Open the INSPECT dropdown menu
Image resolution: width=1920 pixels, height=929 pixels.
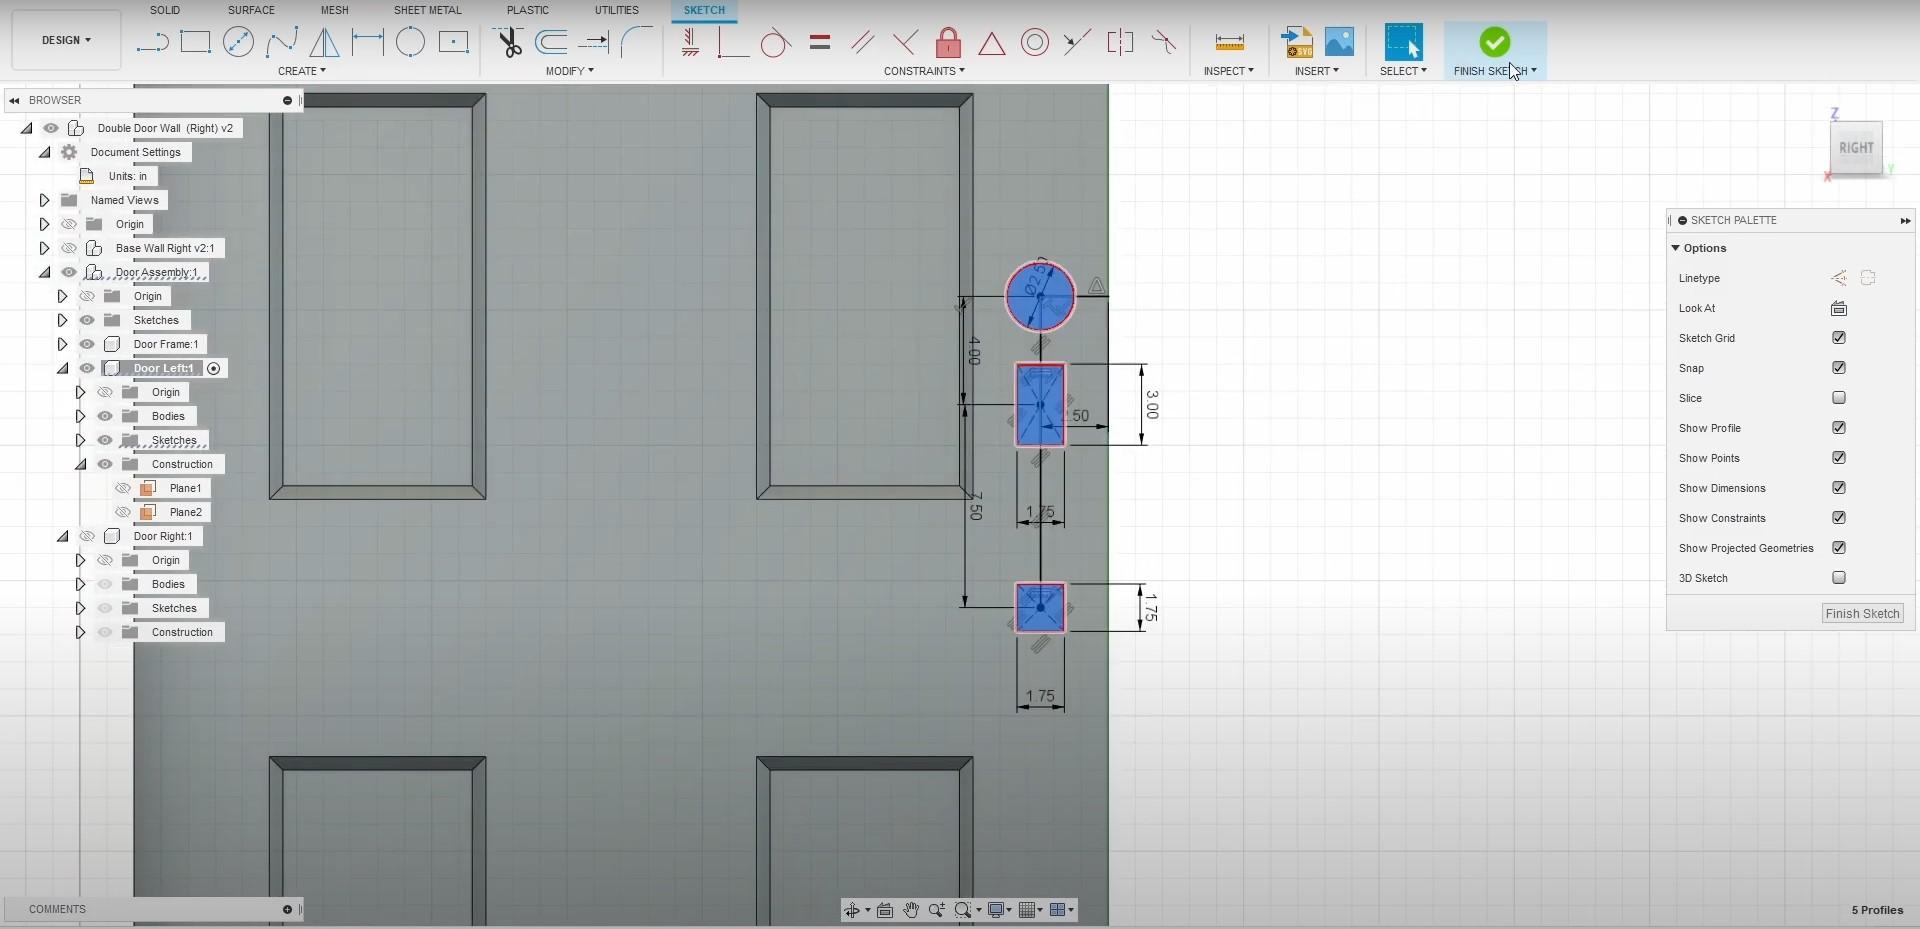(x=1229, y=71)
